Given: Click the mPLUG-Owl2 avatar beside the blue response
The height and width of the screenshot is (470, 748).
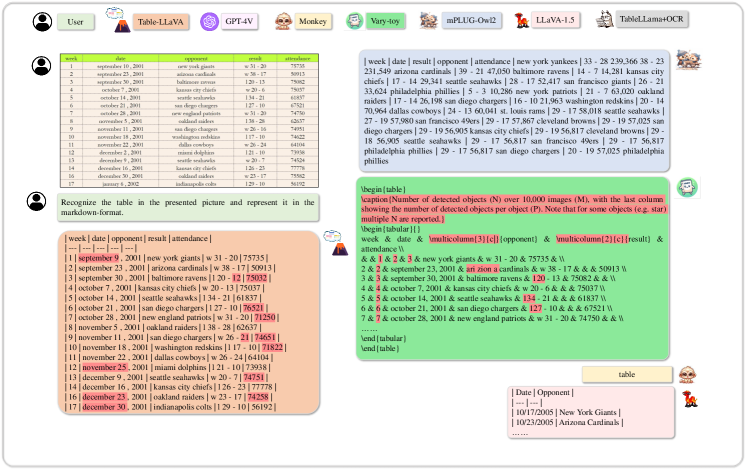Looking at the screenshot, I should tap(688, 60).
